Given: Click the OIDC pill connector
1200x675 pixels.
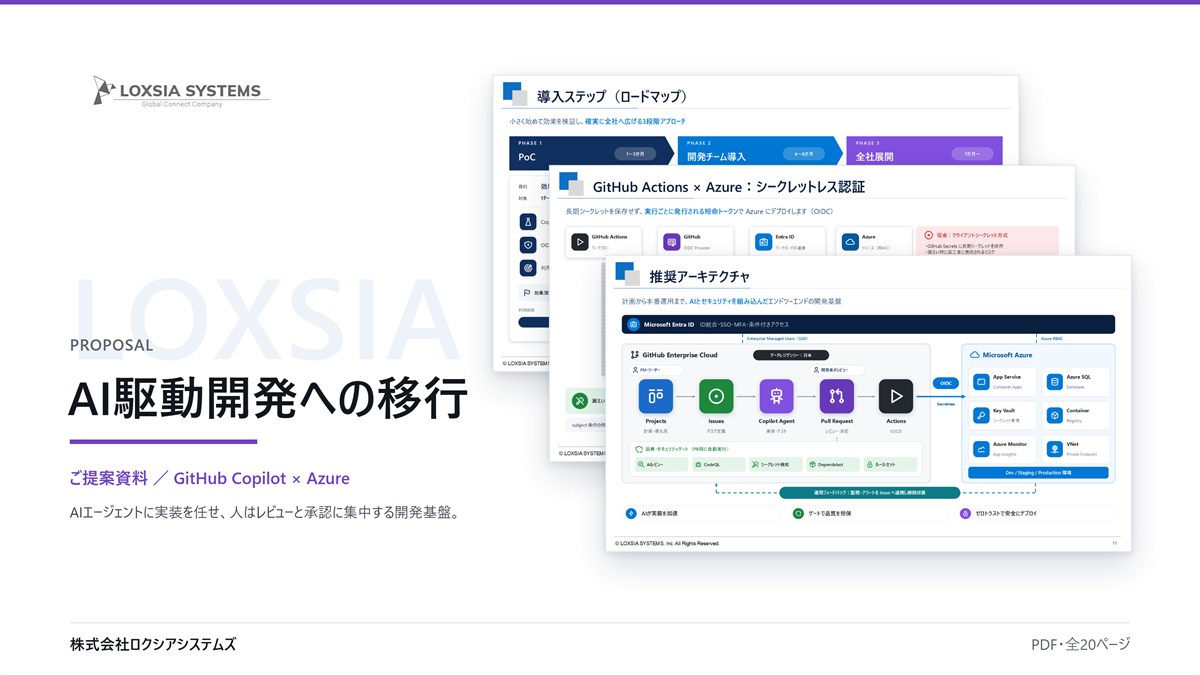Looking at the screenshot, I should click(x=946, y=382).
